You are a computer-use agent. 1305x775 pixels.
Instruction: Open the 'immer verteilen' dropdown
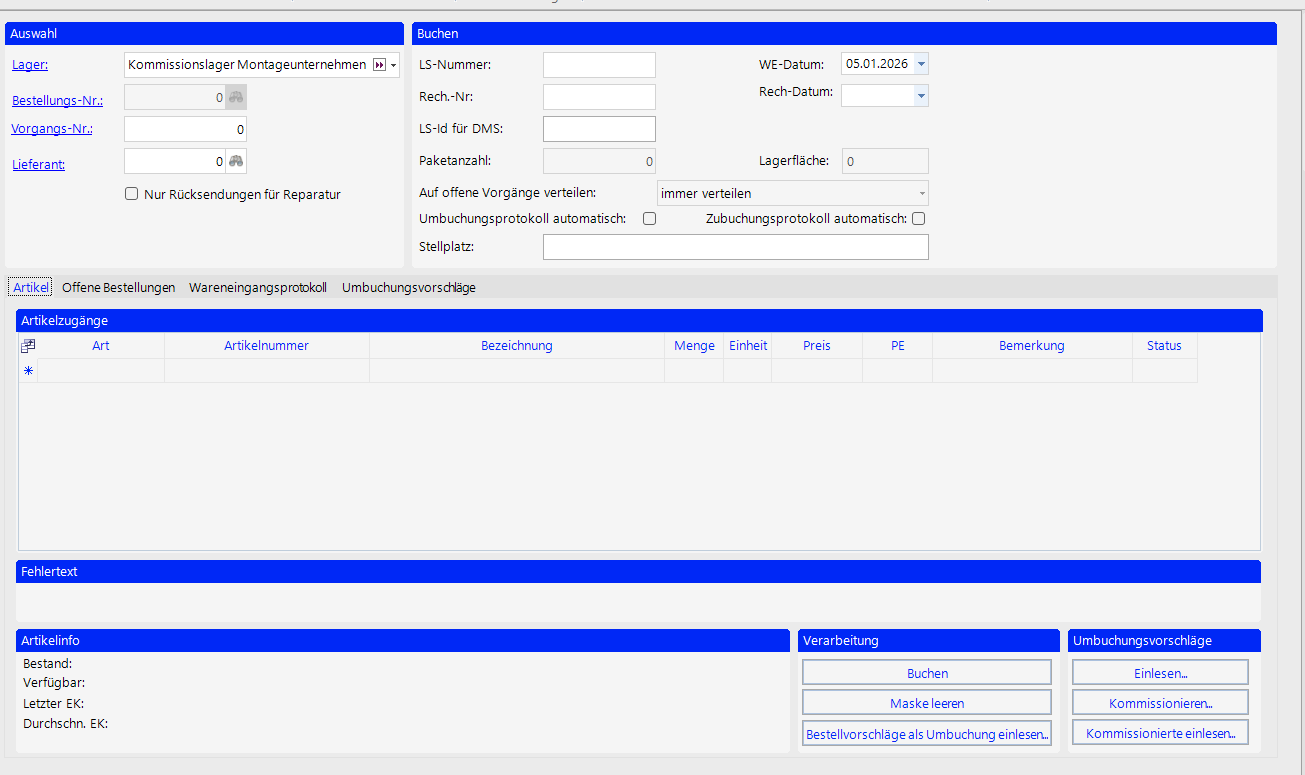[921, 193]
